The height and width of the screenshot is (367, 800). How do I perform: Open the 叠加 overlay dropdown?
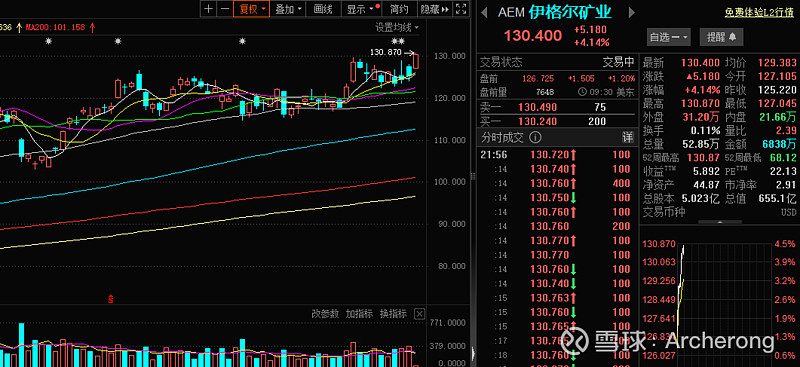tap(288, 9)
